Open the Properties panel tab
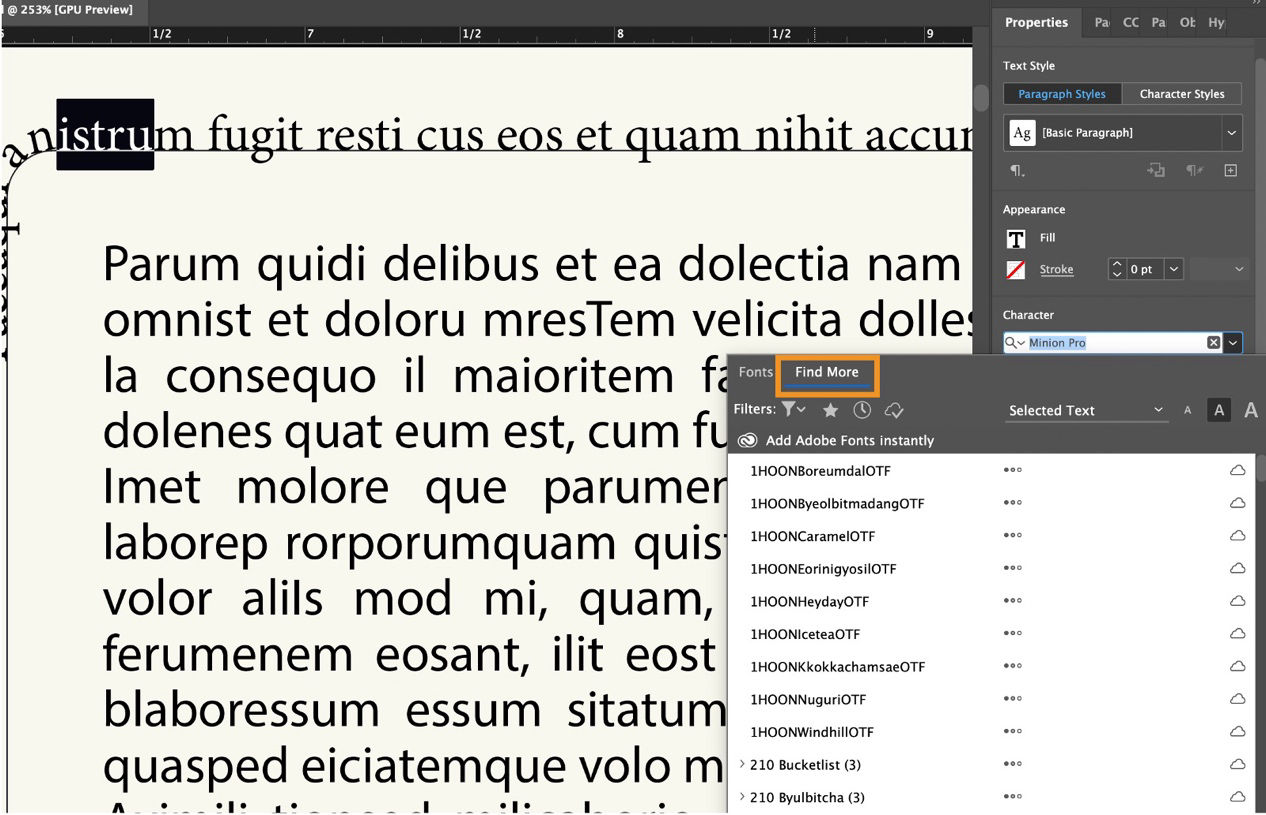This screenshot has width=1266, height=815. (1036, 22)
